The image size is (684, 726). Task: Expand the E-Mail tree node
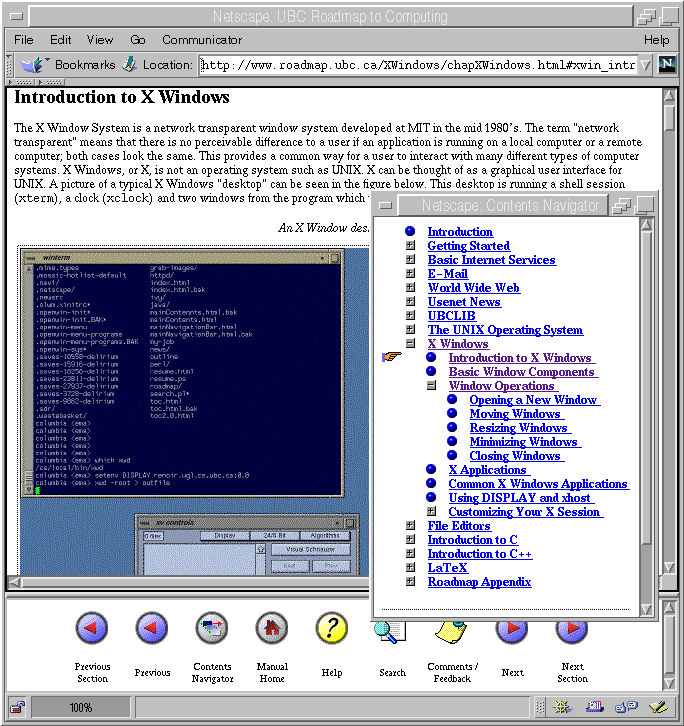tap(410, 273)
